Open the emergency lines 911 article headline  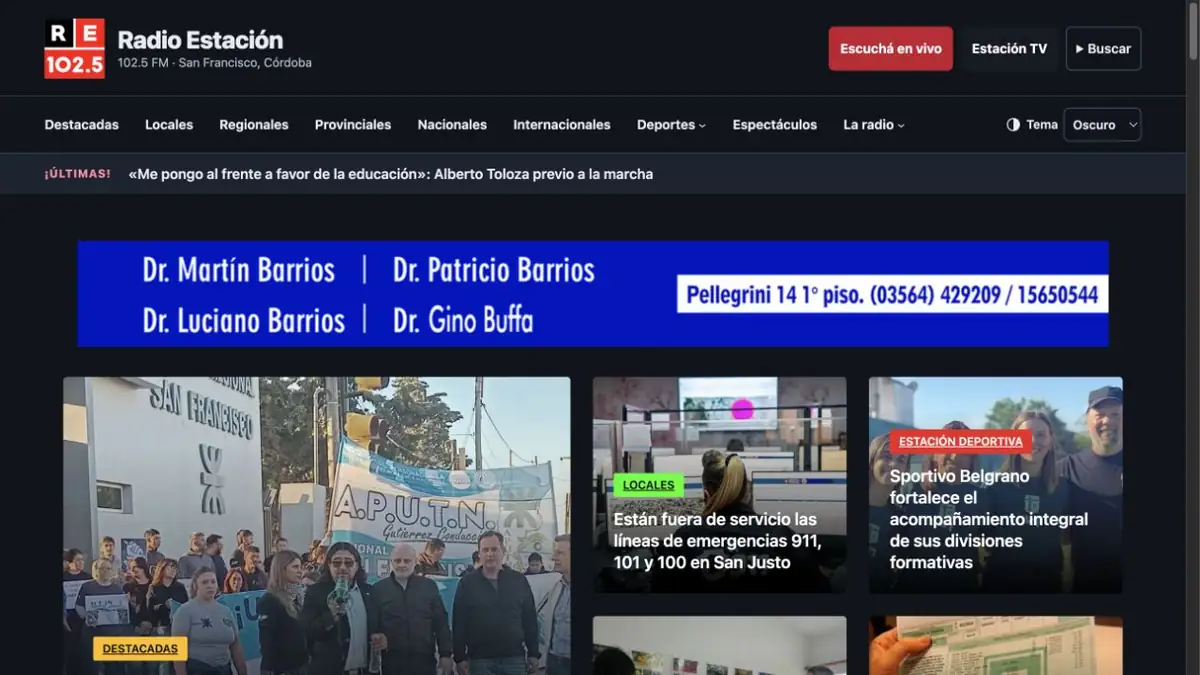click(717, 541)
